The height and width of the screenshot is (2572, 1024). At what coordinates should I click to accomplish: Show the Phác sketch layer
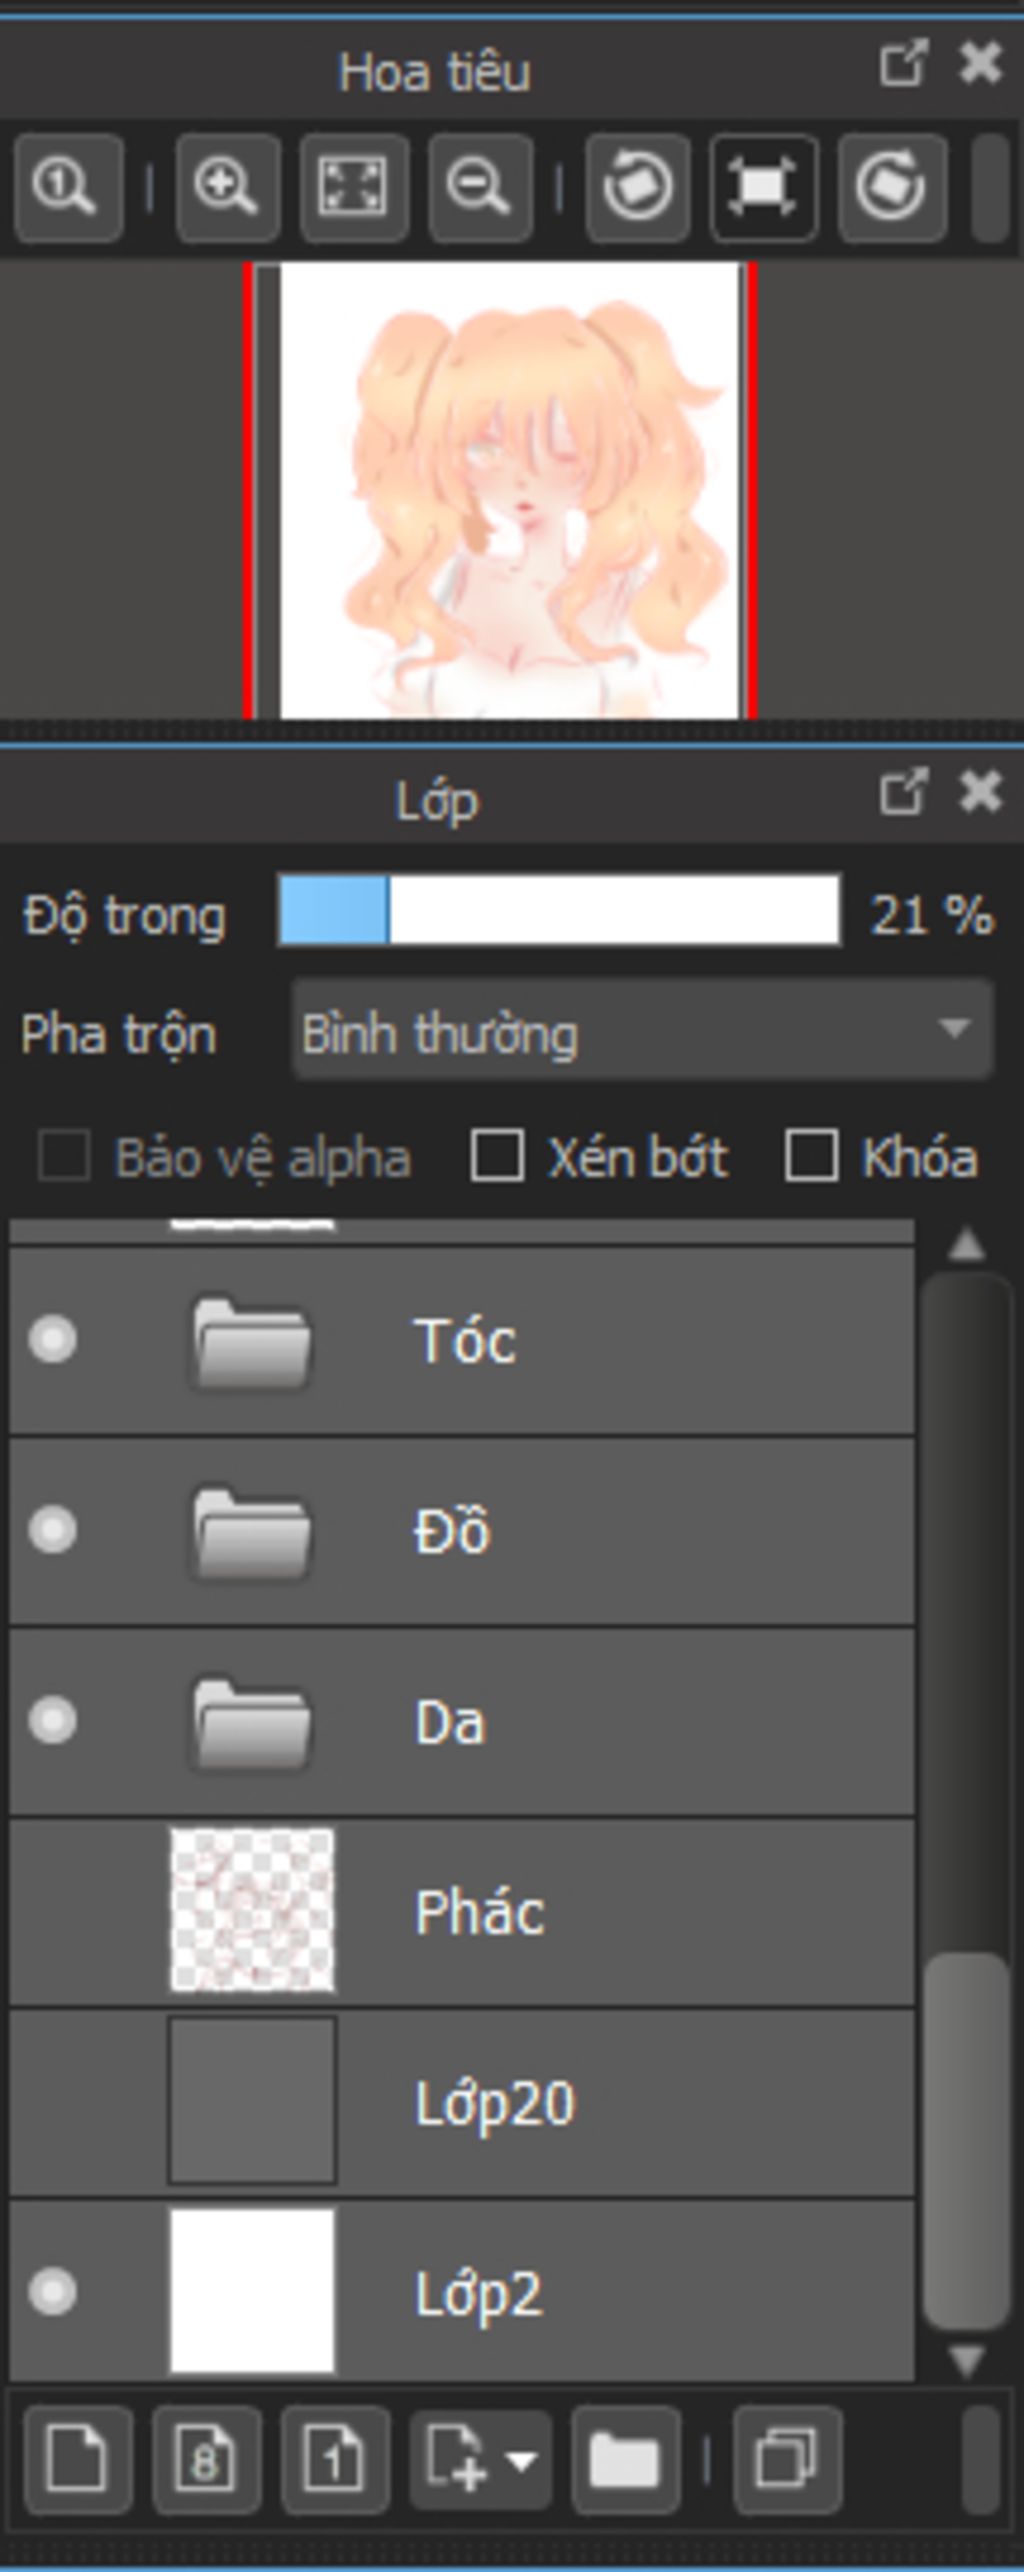pyautogui.click(x=52, y=1911)
